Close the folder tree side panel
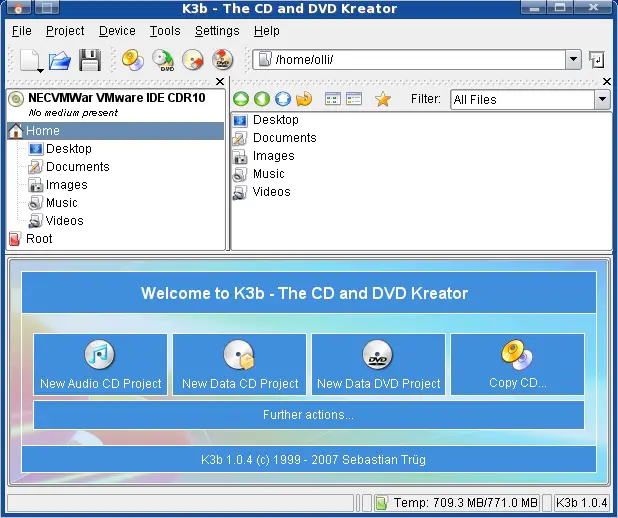The height and width of the screenshot is (518, 618). tap(220, 82)
